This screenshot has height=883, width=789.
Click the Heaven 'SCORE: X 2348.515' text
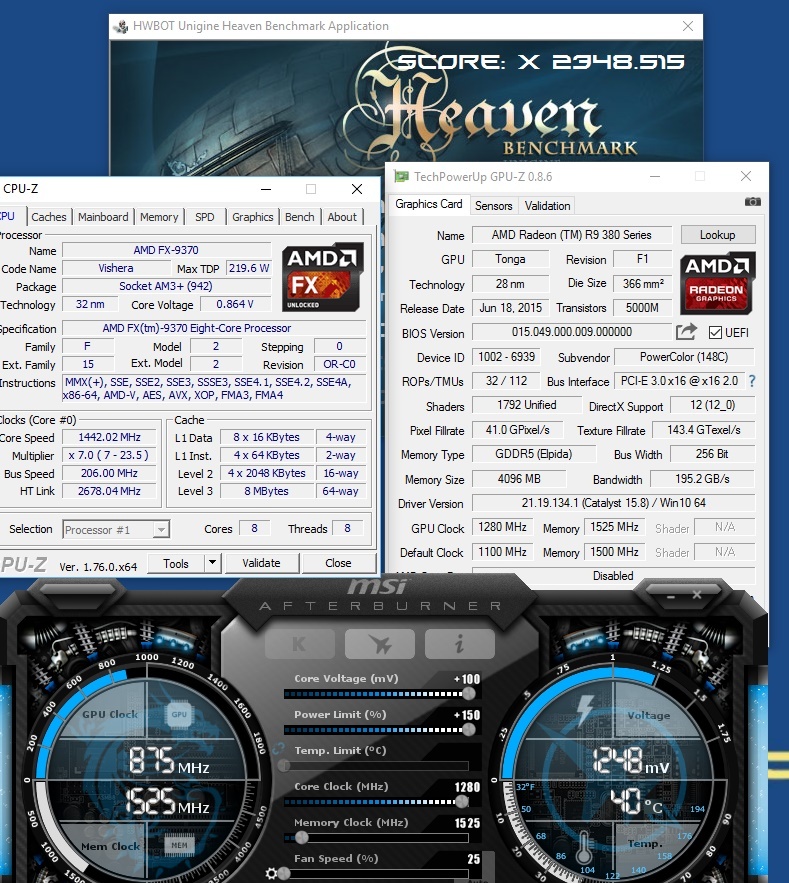coord(541,62)
